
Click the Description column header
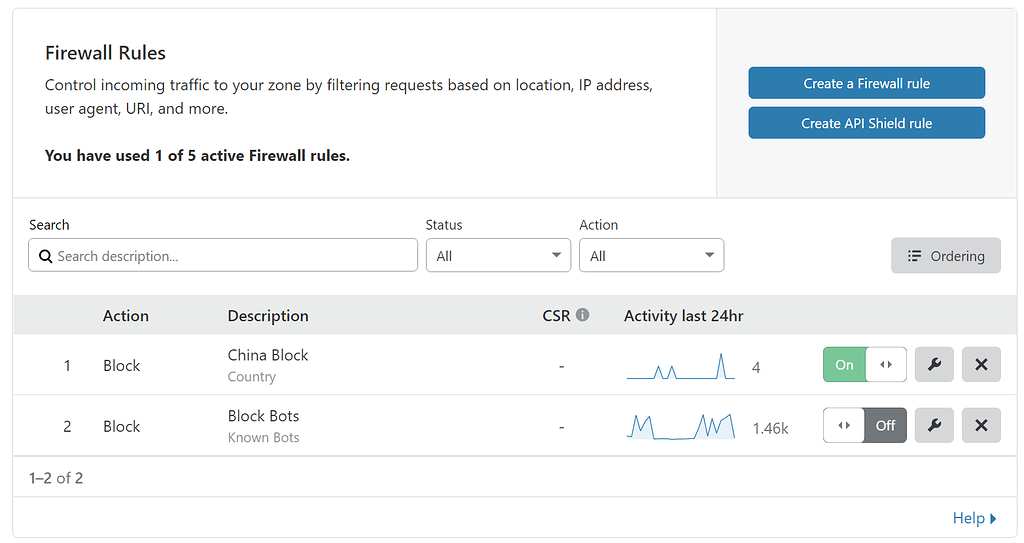(x=268, y=316)
